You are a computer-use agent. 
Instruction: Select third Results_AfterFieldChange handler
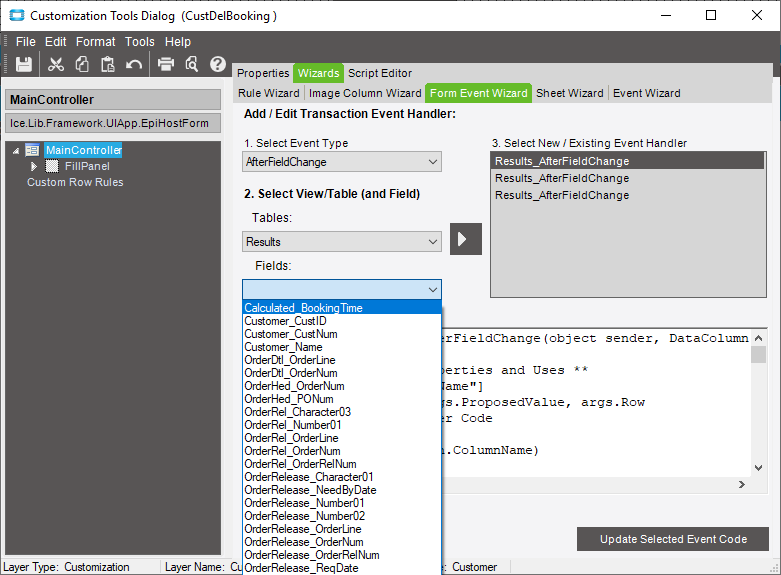point(628,195)
